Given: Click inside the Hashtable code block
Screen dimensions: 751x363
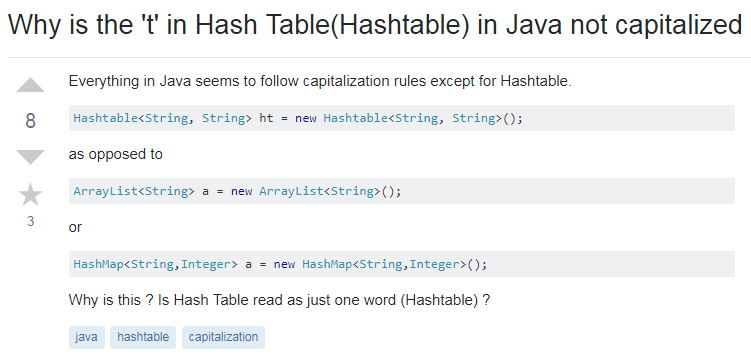Looking at the screenshot, I should pyautogui.click(x=402, y=118).
